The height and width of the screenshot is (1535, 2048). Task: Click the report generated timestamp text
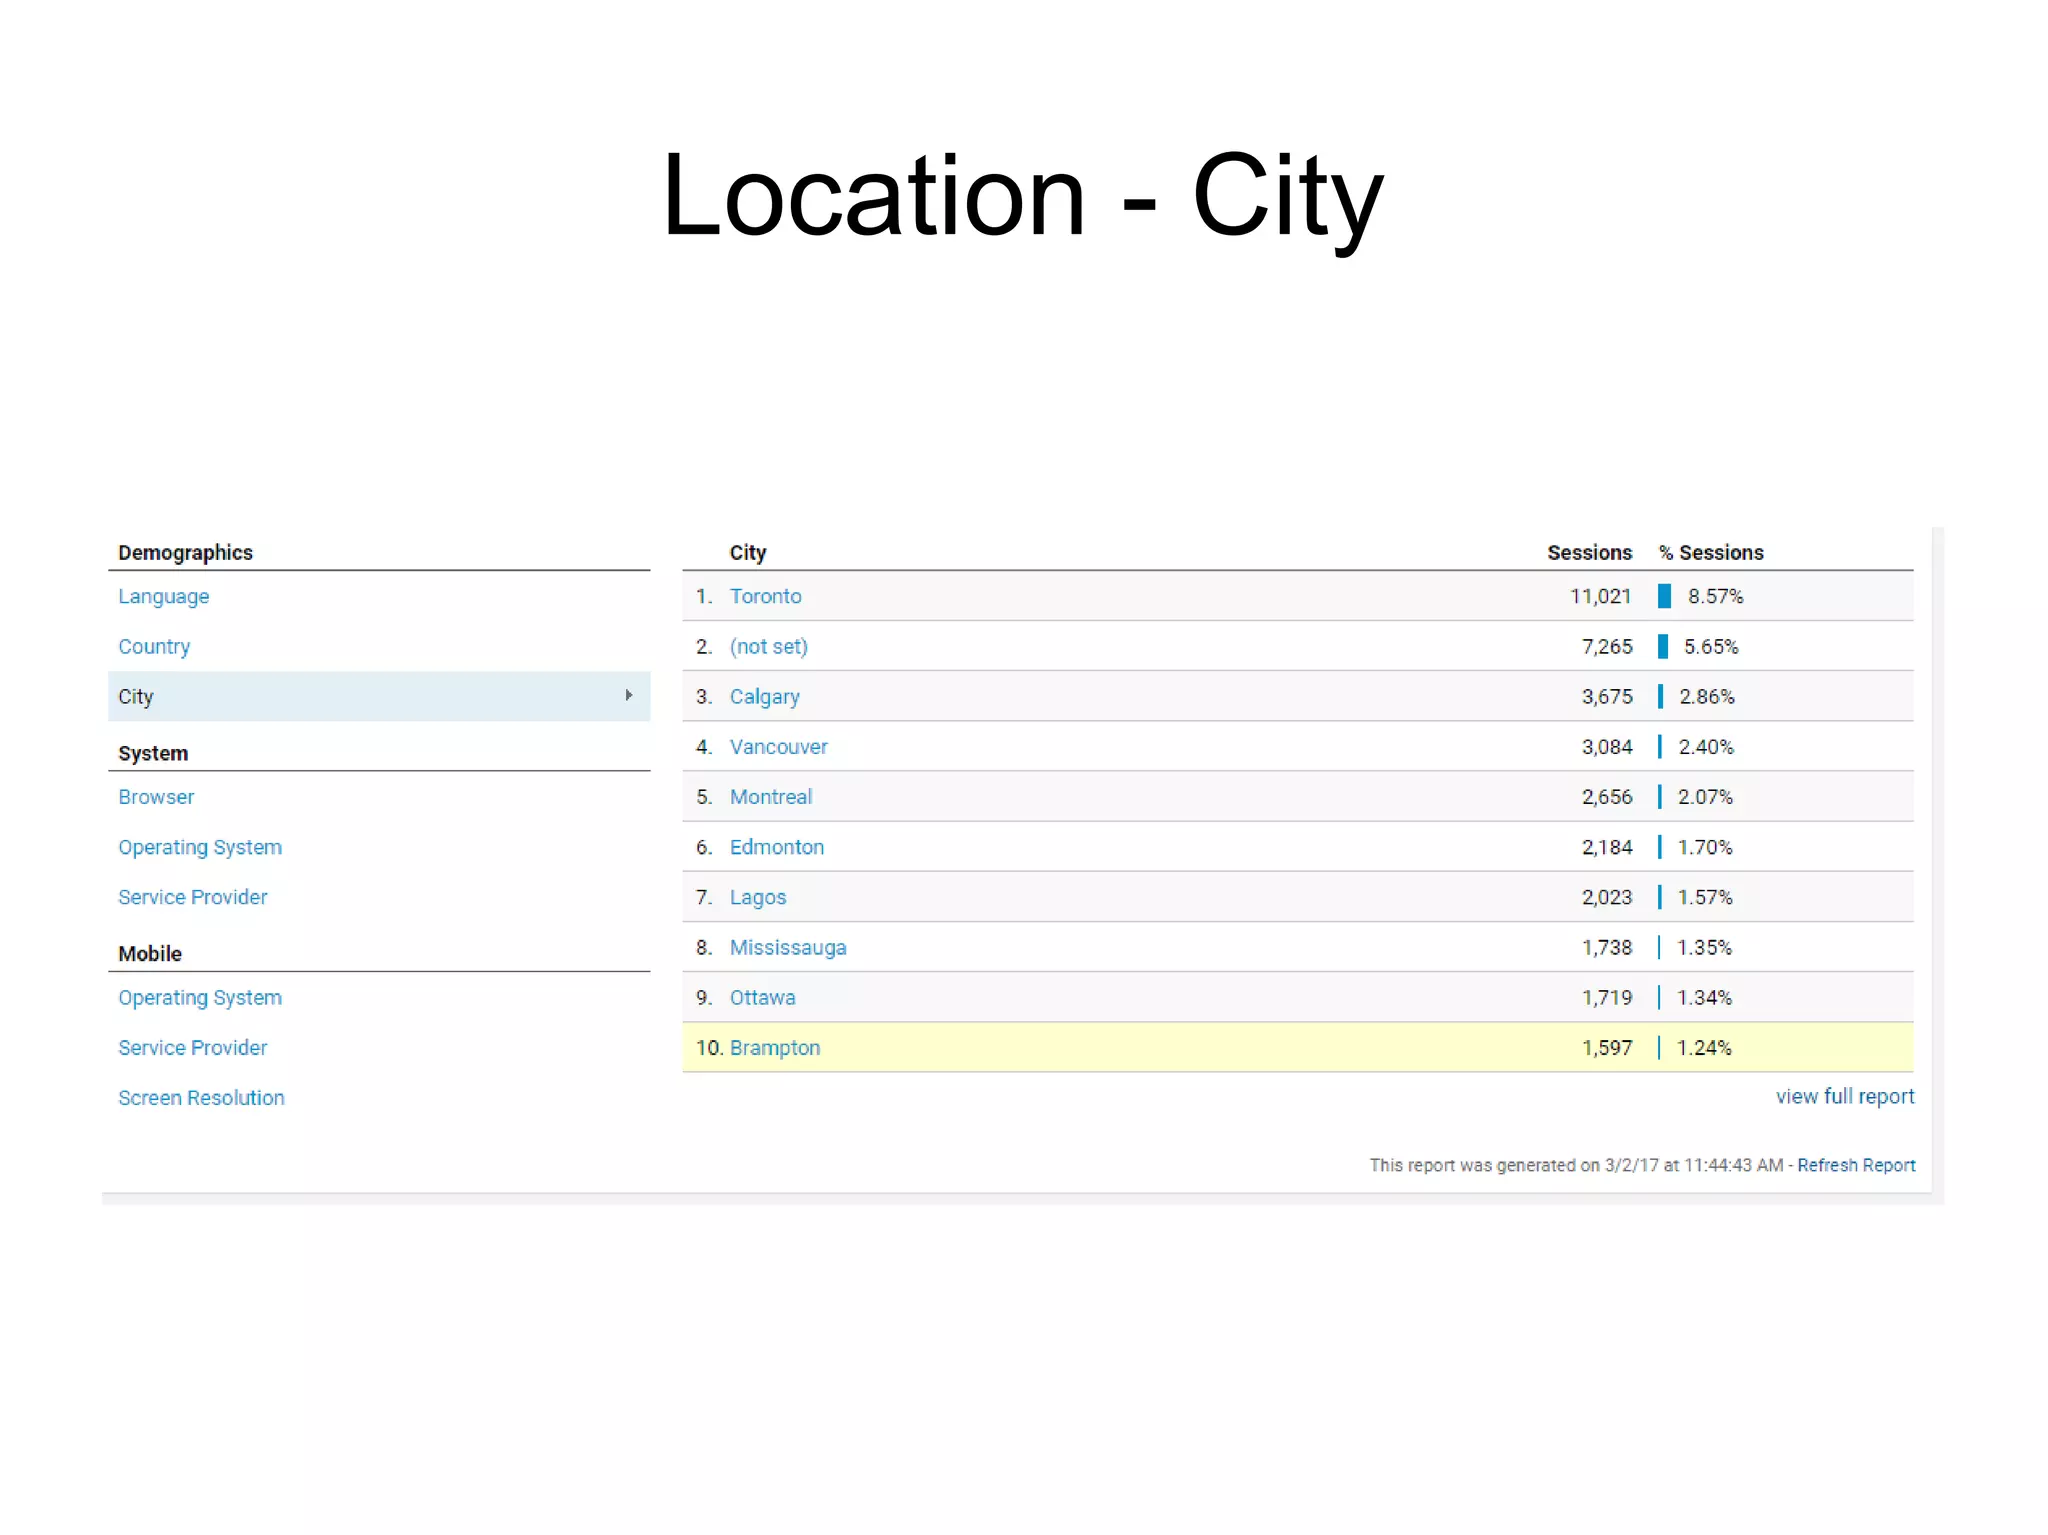pyautogui.click(x=1576, y=1165)
